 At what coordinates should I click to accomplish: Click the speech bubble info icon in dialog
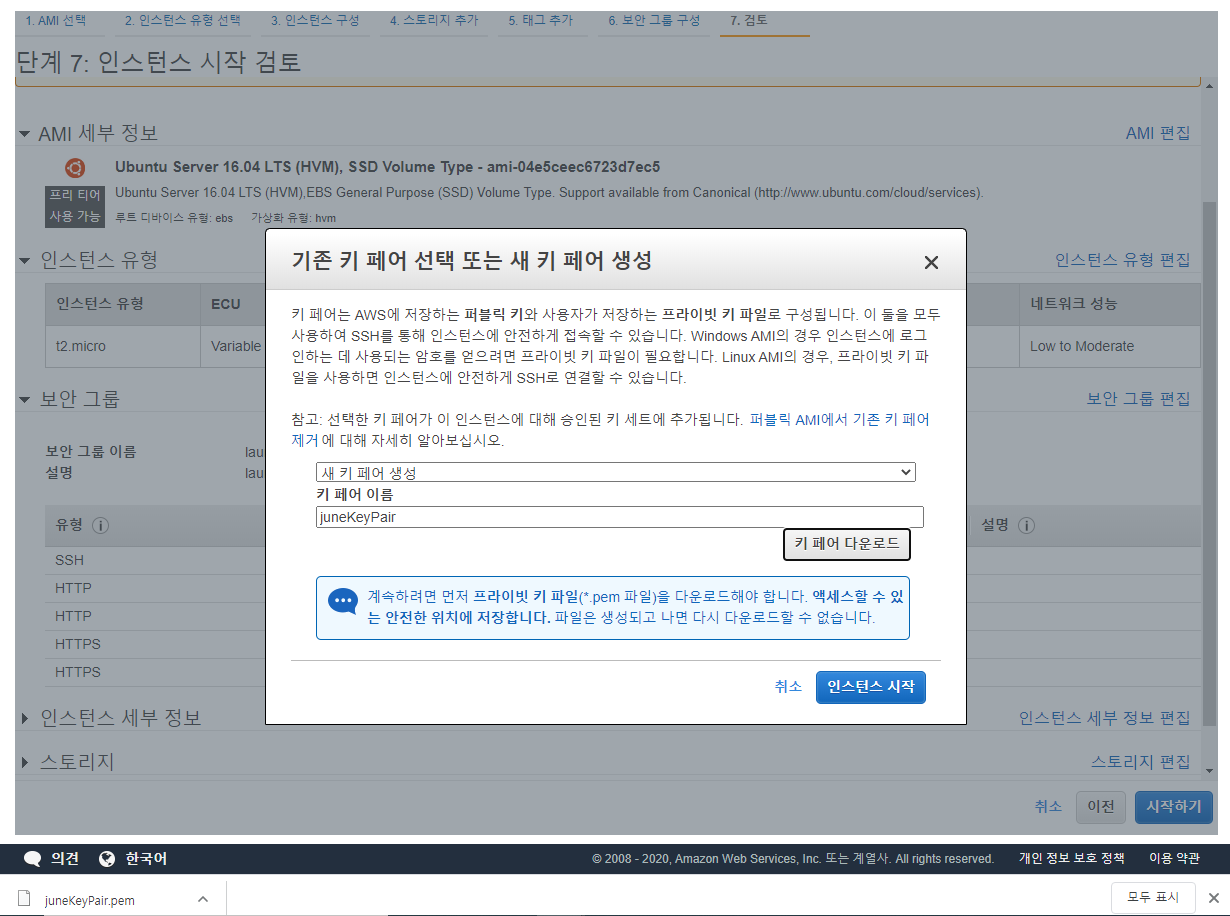pyautogui.click(x=342, y=601)
